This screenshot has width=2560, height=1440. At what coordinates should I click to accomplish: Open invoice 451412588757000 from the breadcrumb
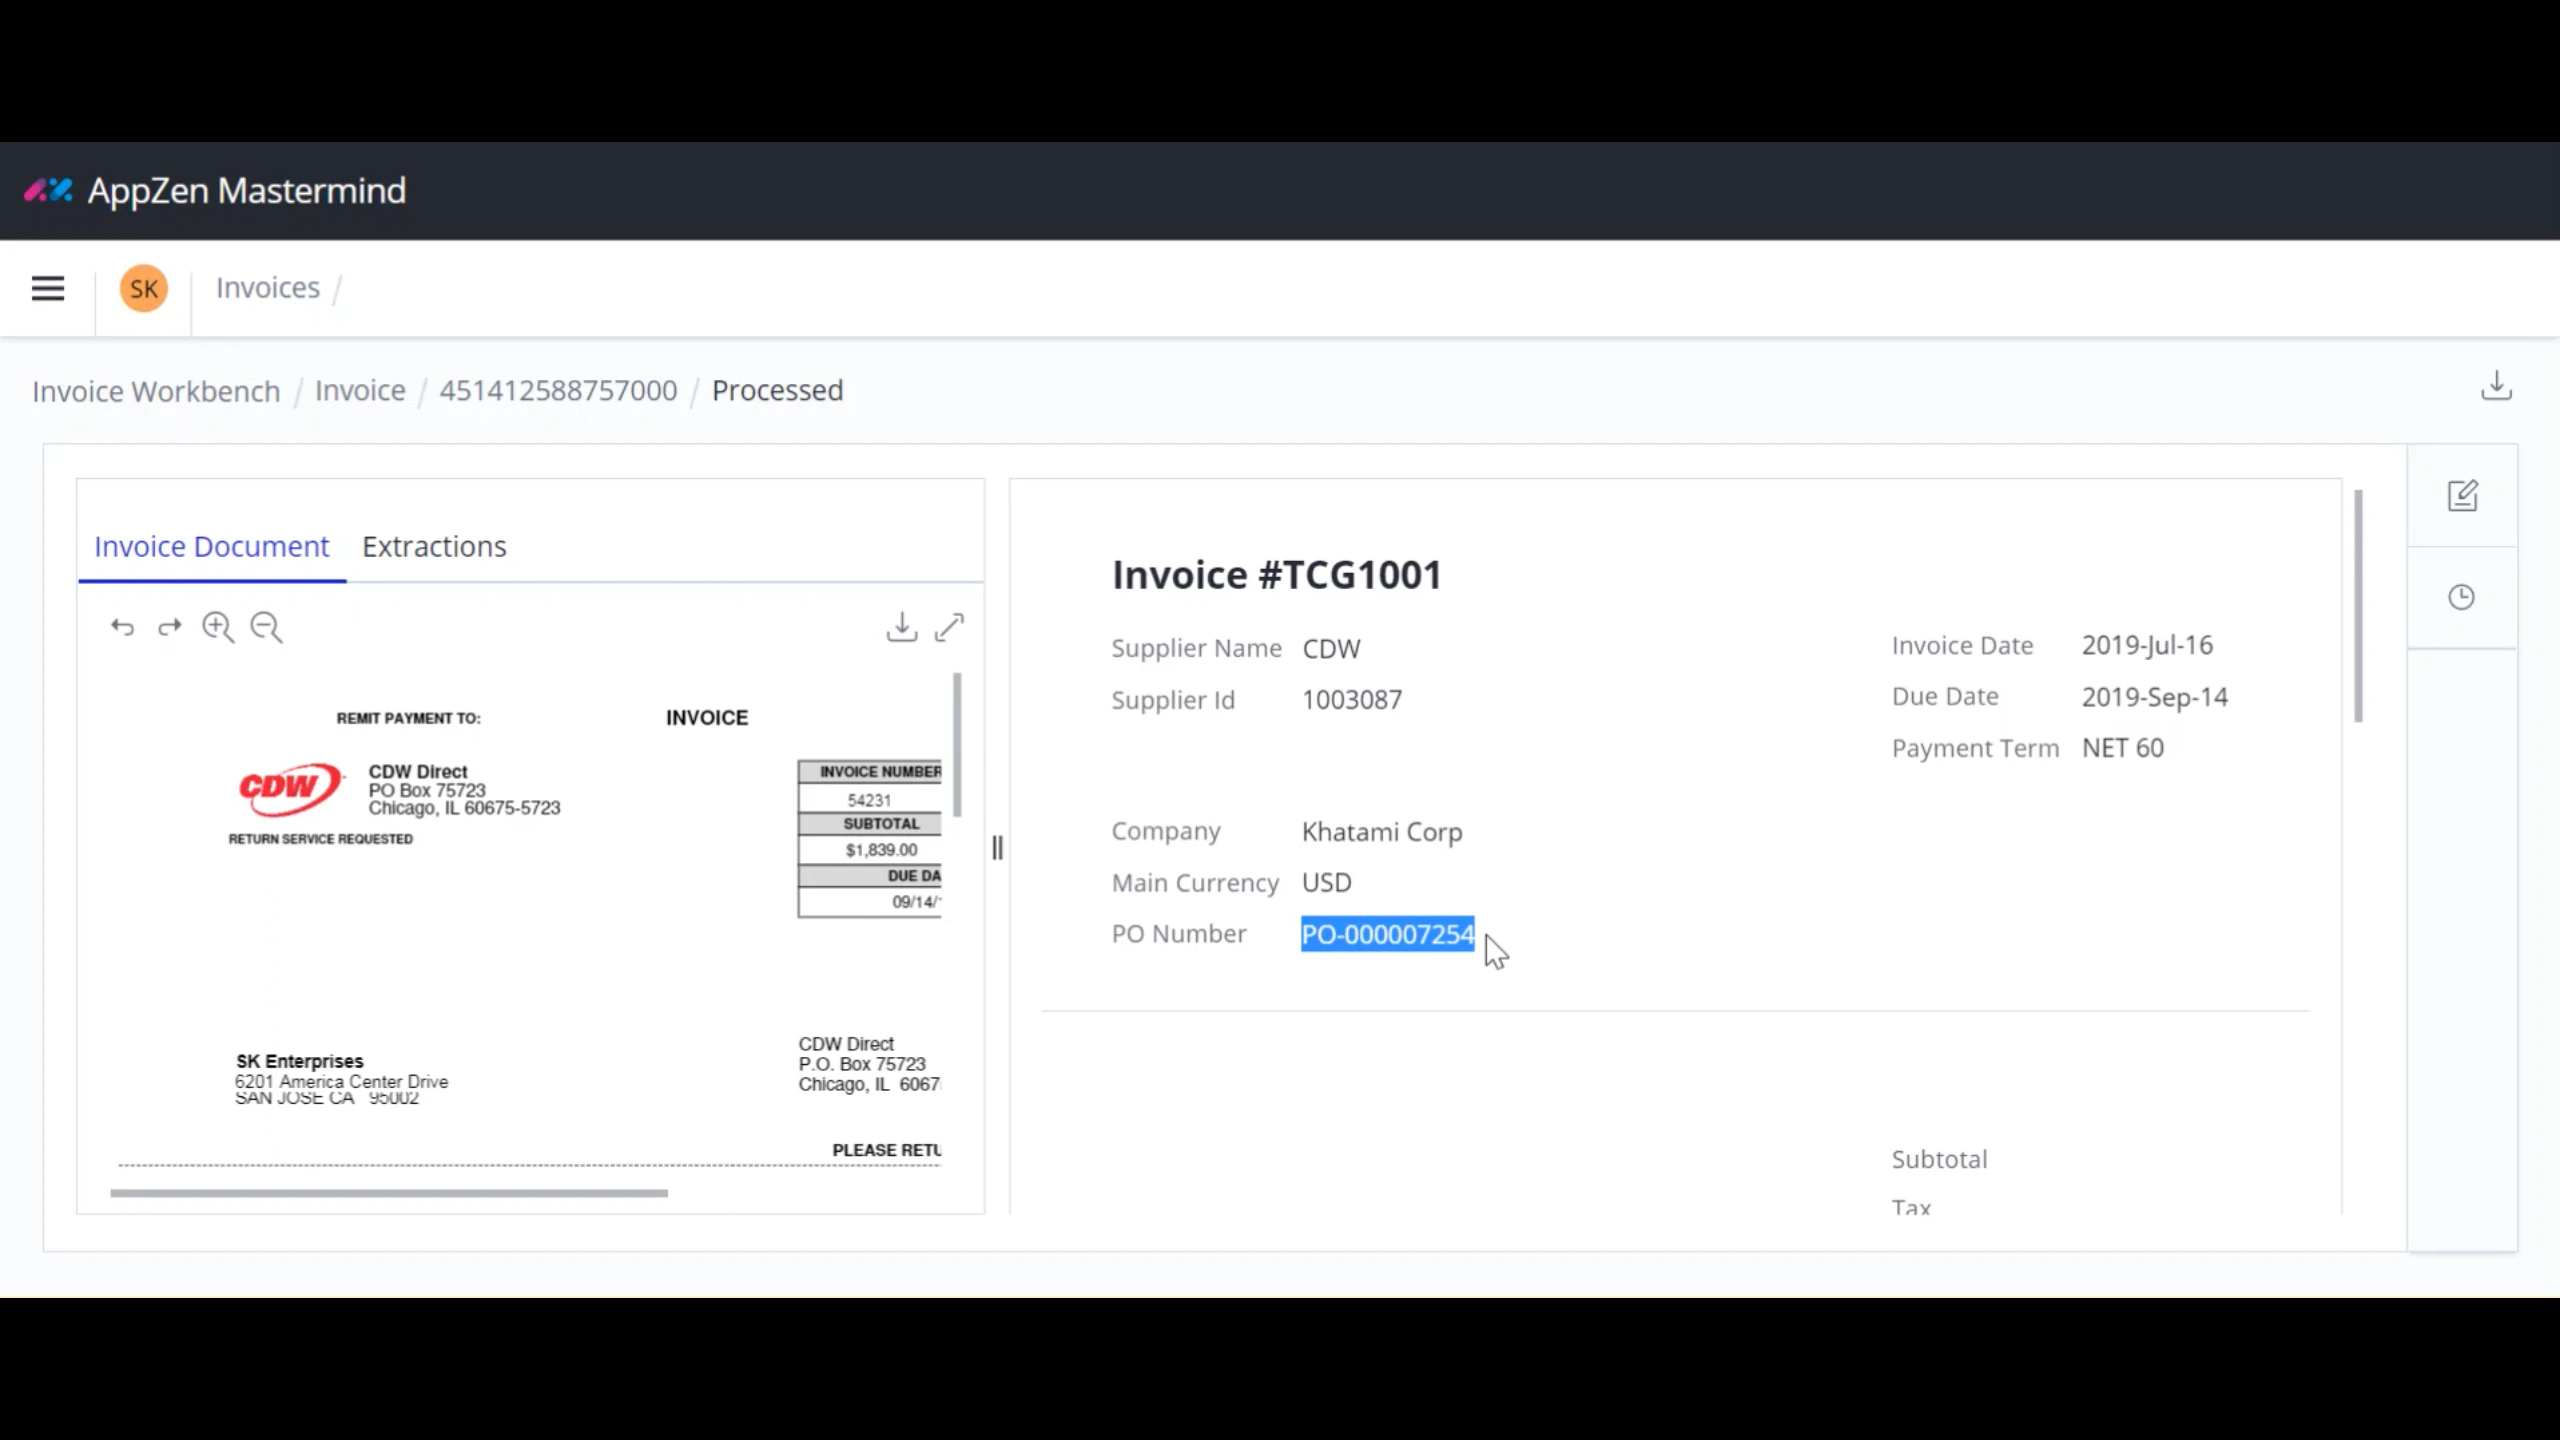(559, 391)
